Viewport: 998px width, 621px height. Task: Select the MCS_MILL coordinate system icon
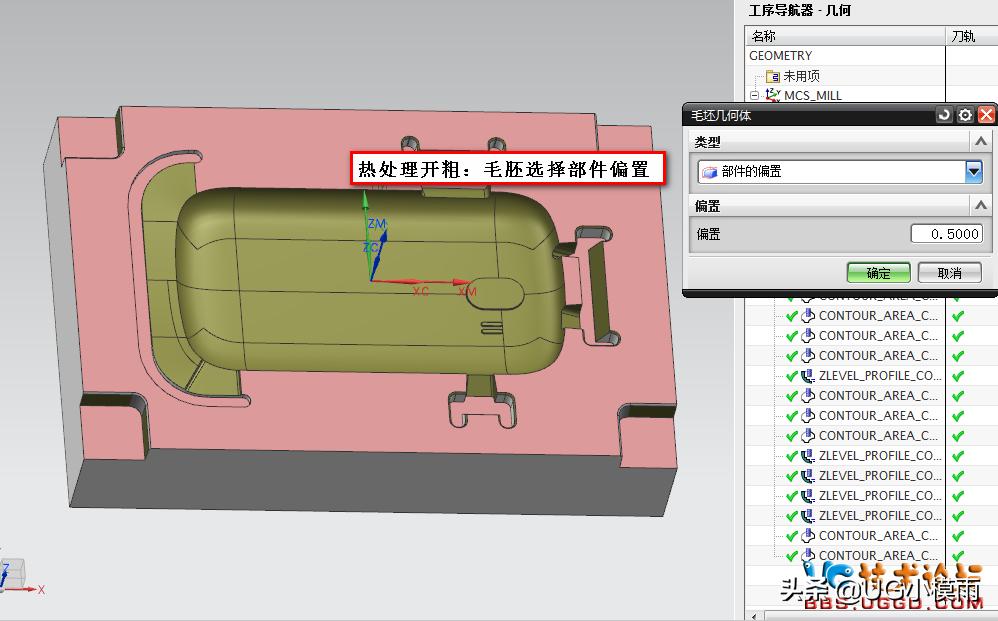(x=773, y=95)
